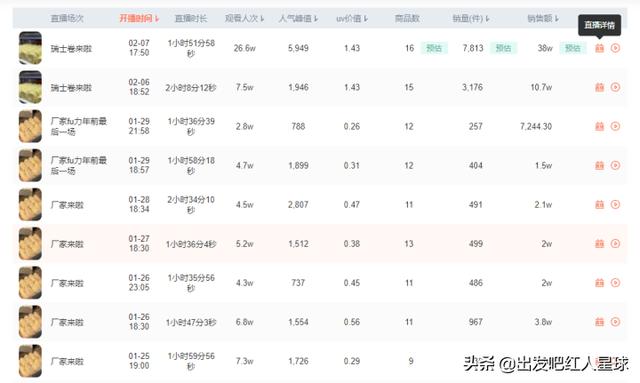Open live details icon for 02-07 17:50 row

pos(599,48)
